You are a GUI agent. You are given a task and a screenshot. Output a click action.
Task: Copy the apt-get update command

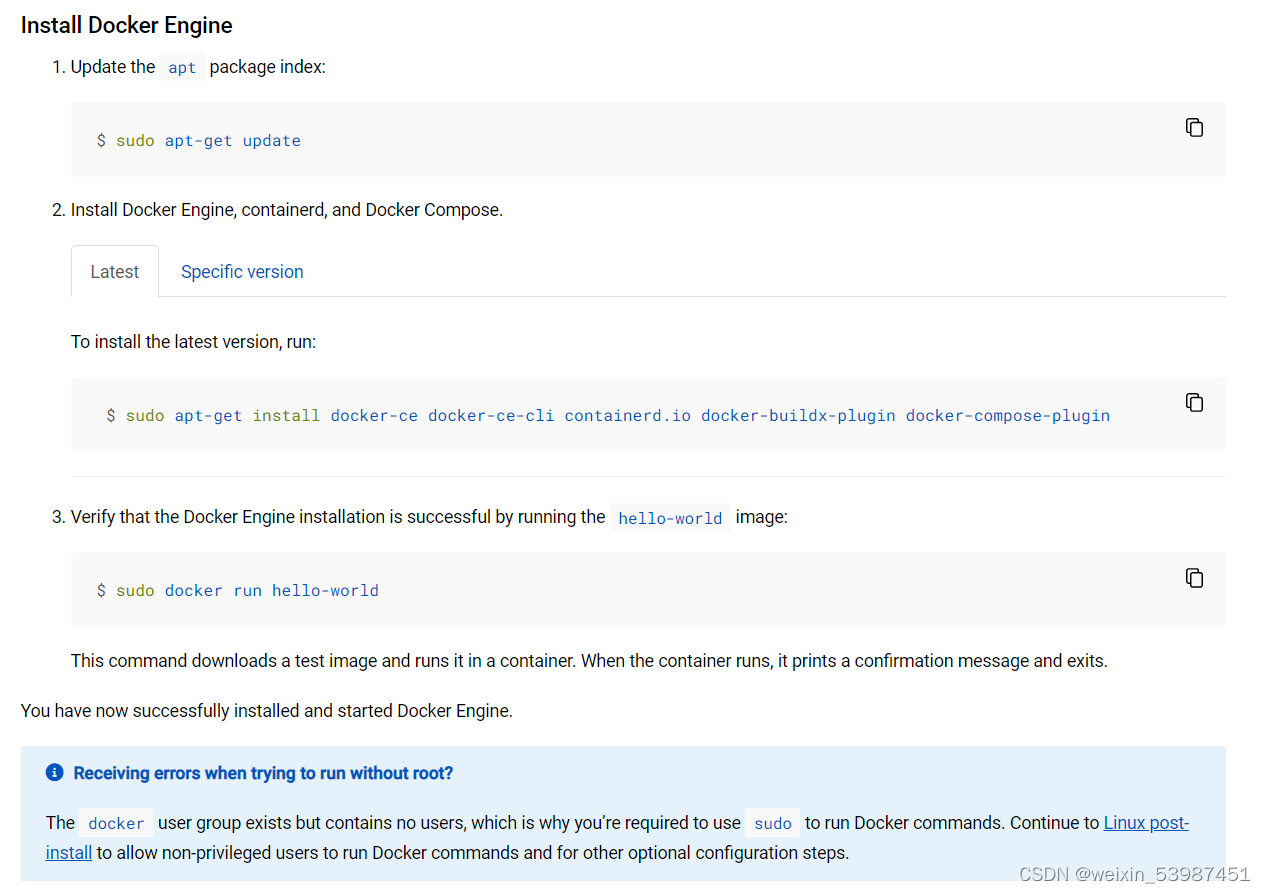tap(1194, 127)
